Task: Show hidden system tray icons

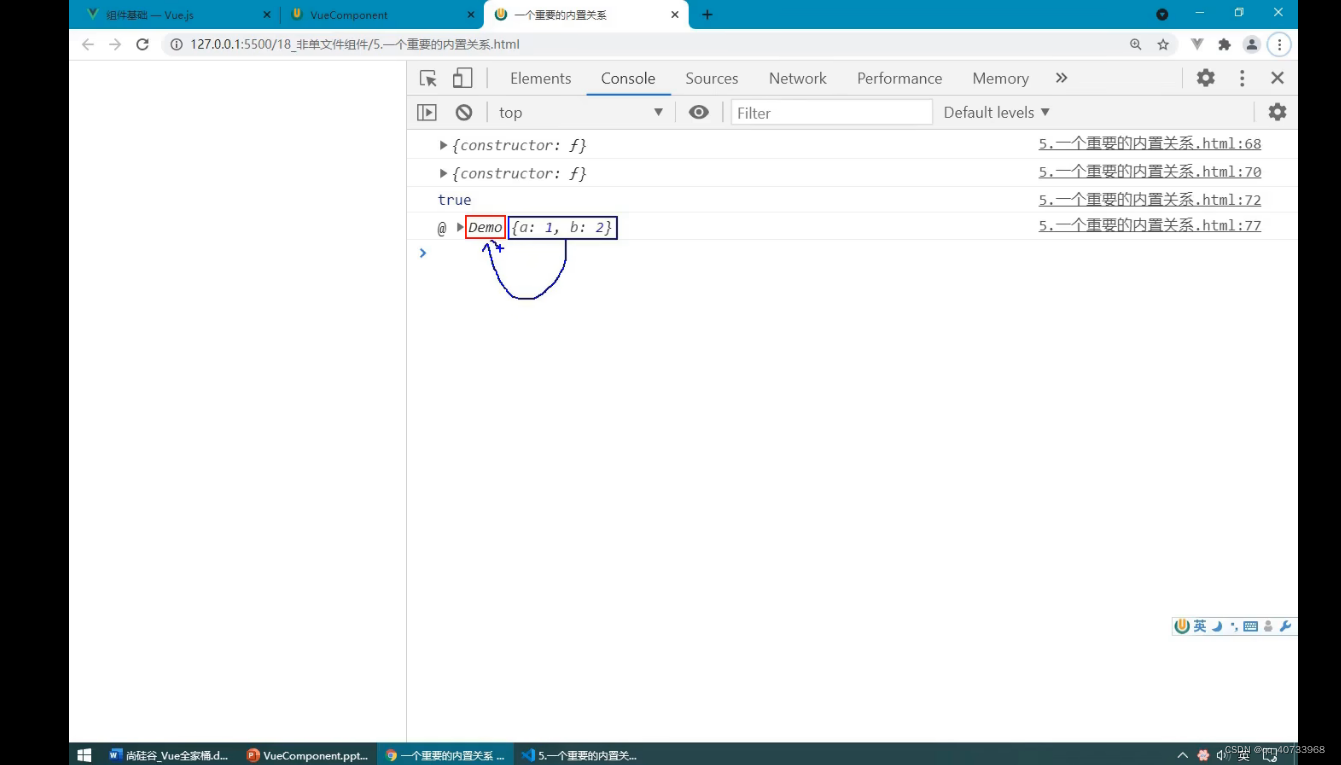Action: tap(1183, 755)
